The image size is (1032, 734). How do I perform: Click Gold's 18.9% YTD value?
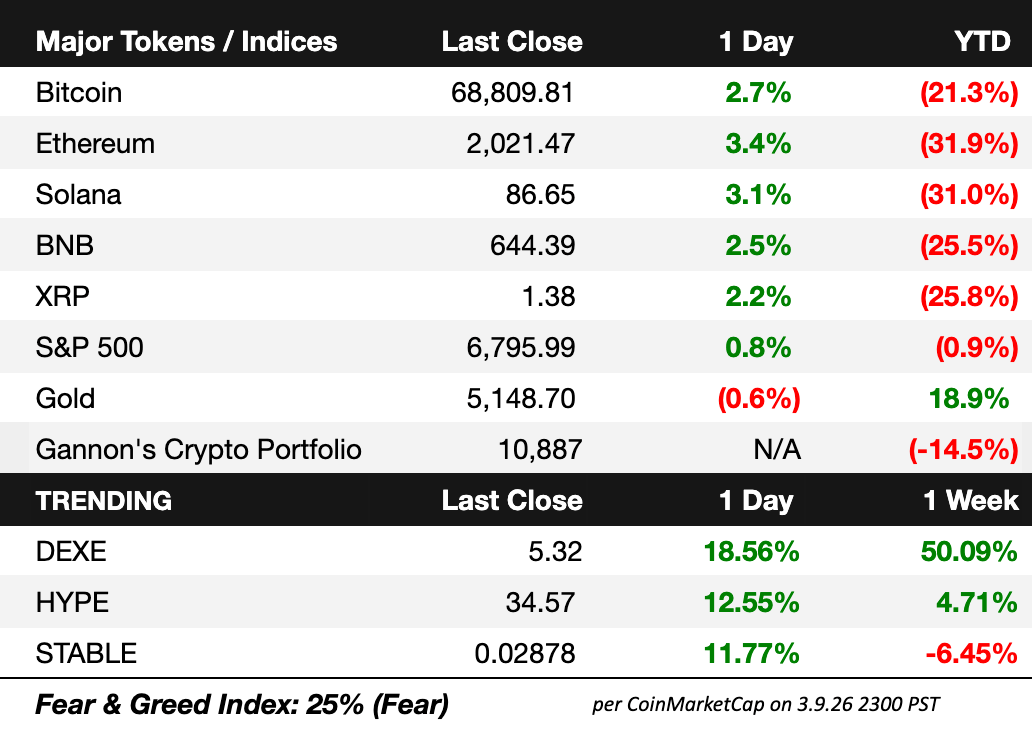[x=968, y=398]
